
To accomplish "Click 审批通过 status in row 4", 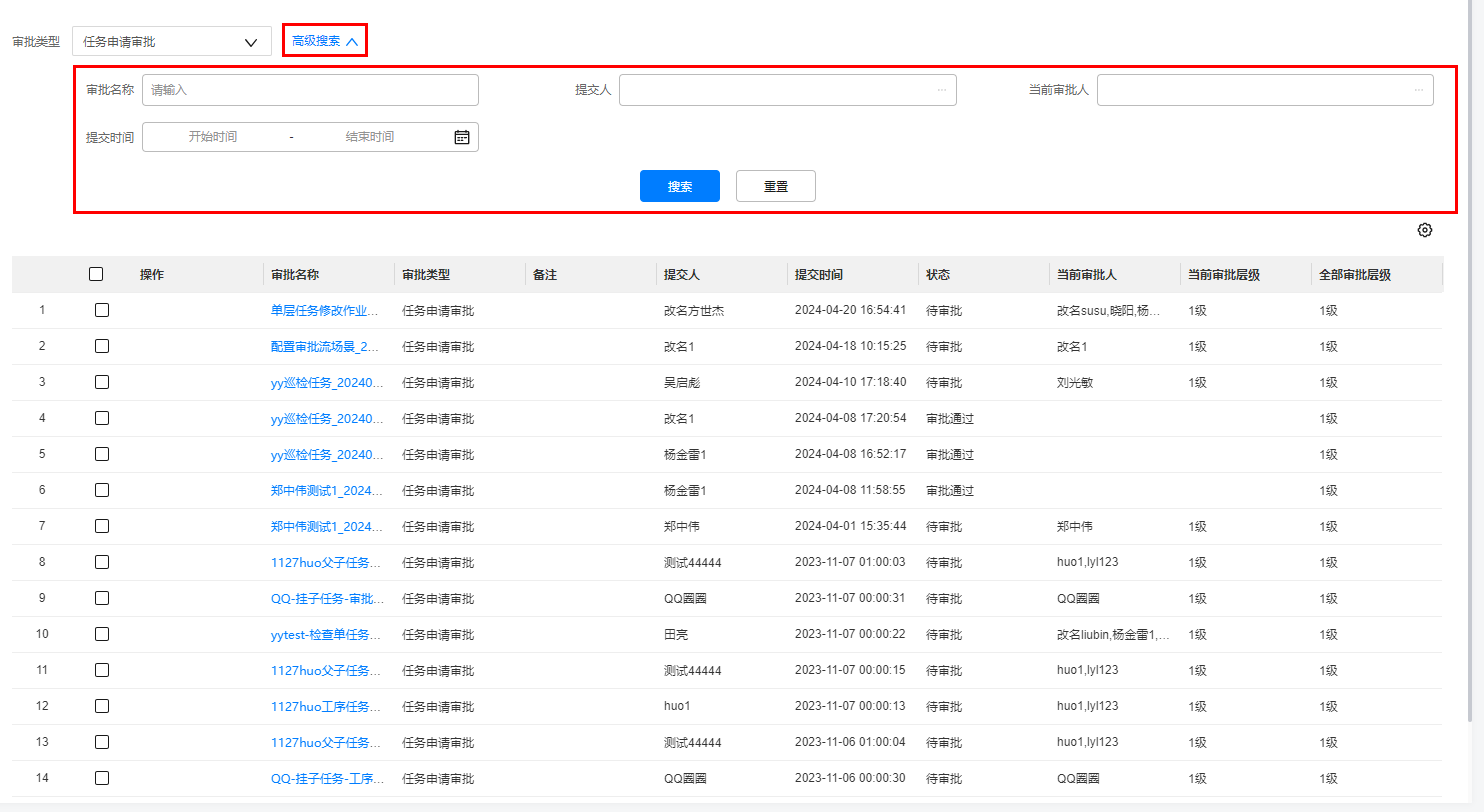I will [950, 418].
